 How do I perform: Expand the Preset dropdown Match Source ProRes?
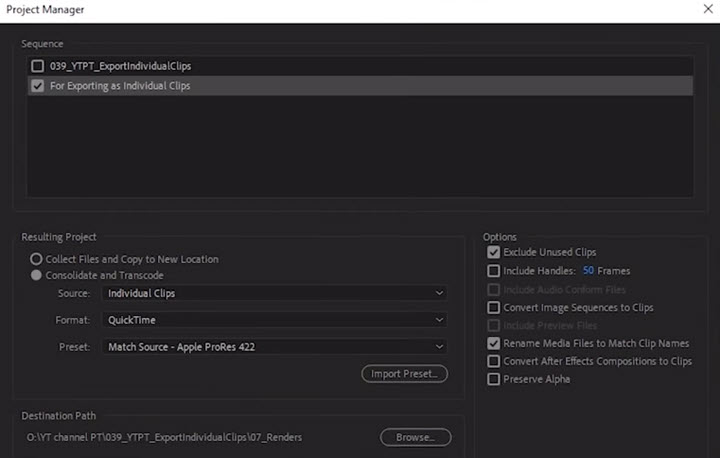tap(274, 347)
